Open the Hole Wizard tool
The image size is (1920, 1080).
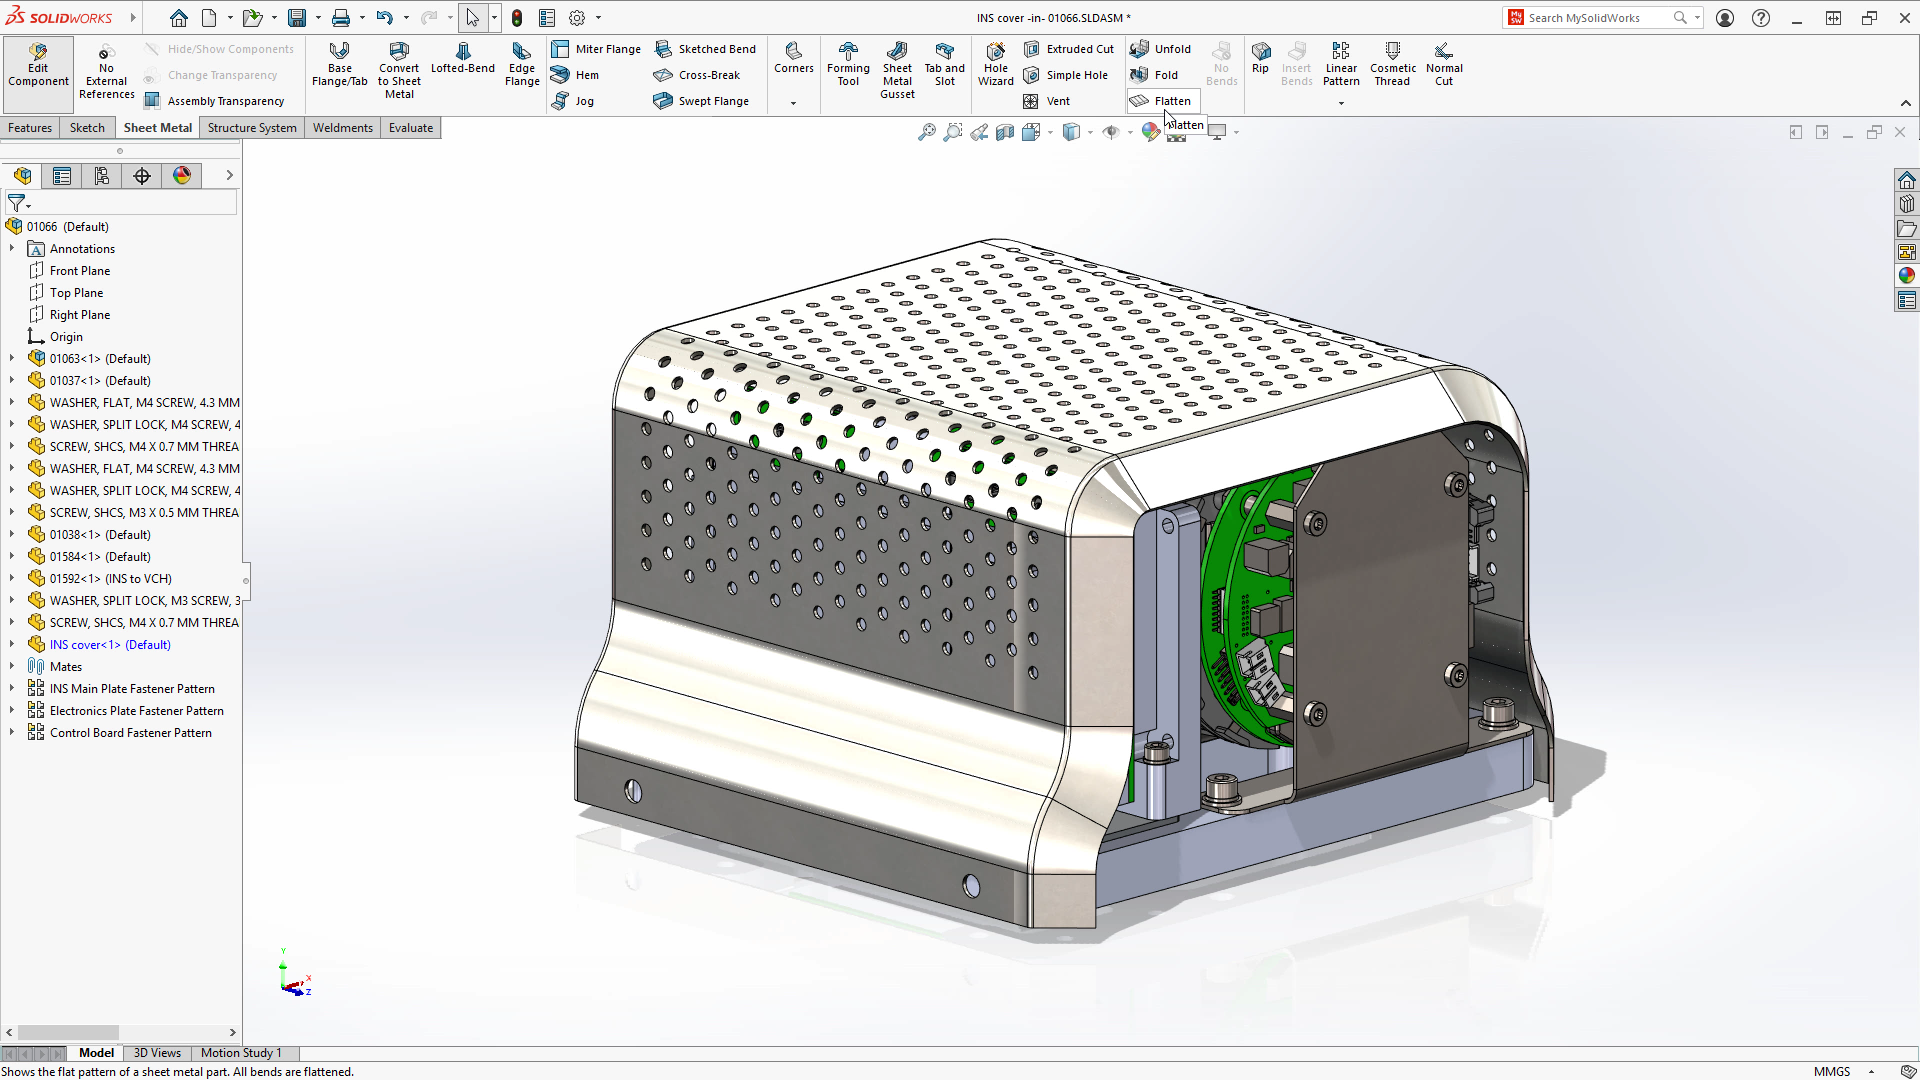click(995, 64)
